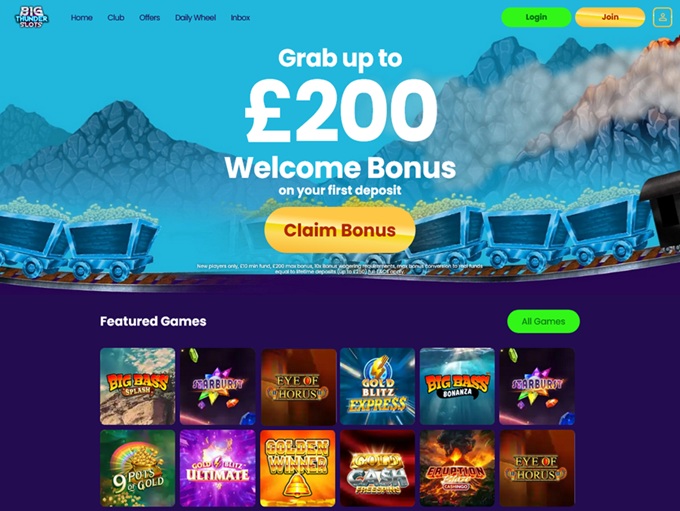Claim the welcome bonus

pyautogui.click(x=340, y=230)
